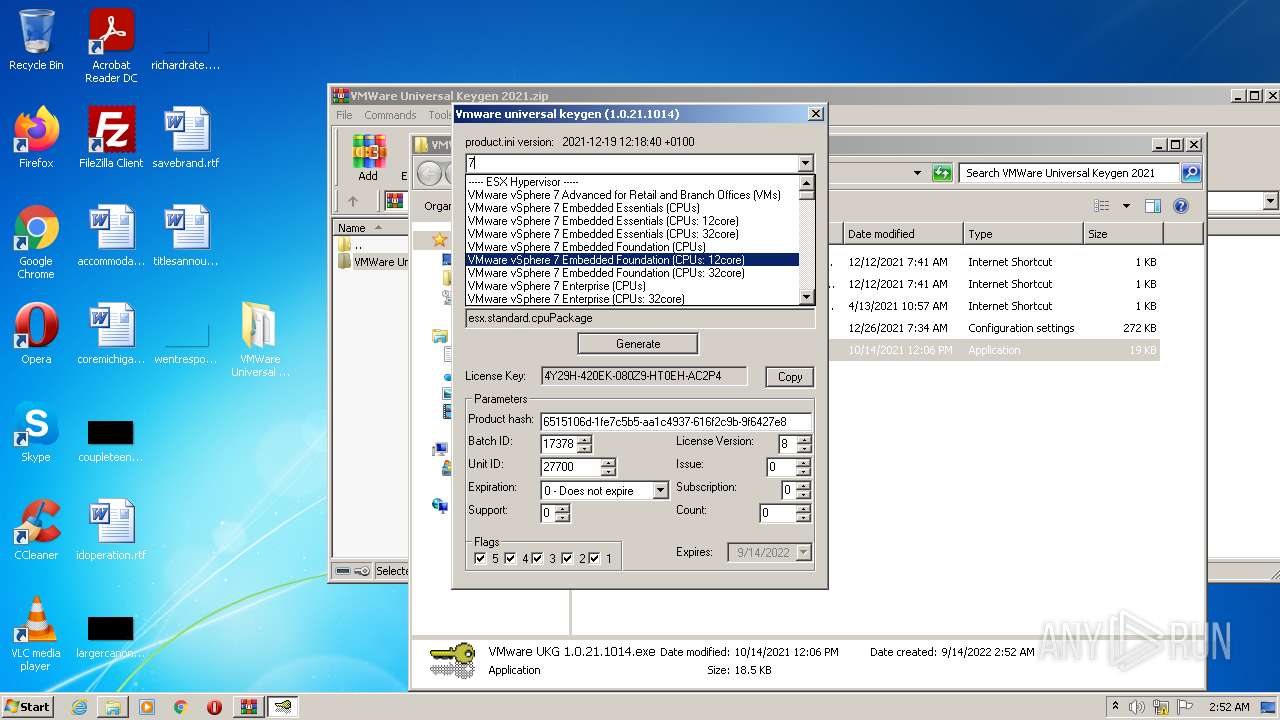Select the savebrand.rtf desktop file
This screenshot has height=720, width=1280.
[x=186, y=138]
